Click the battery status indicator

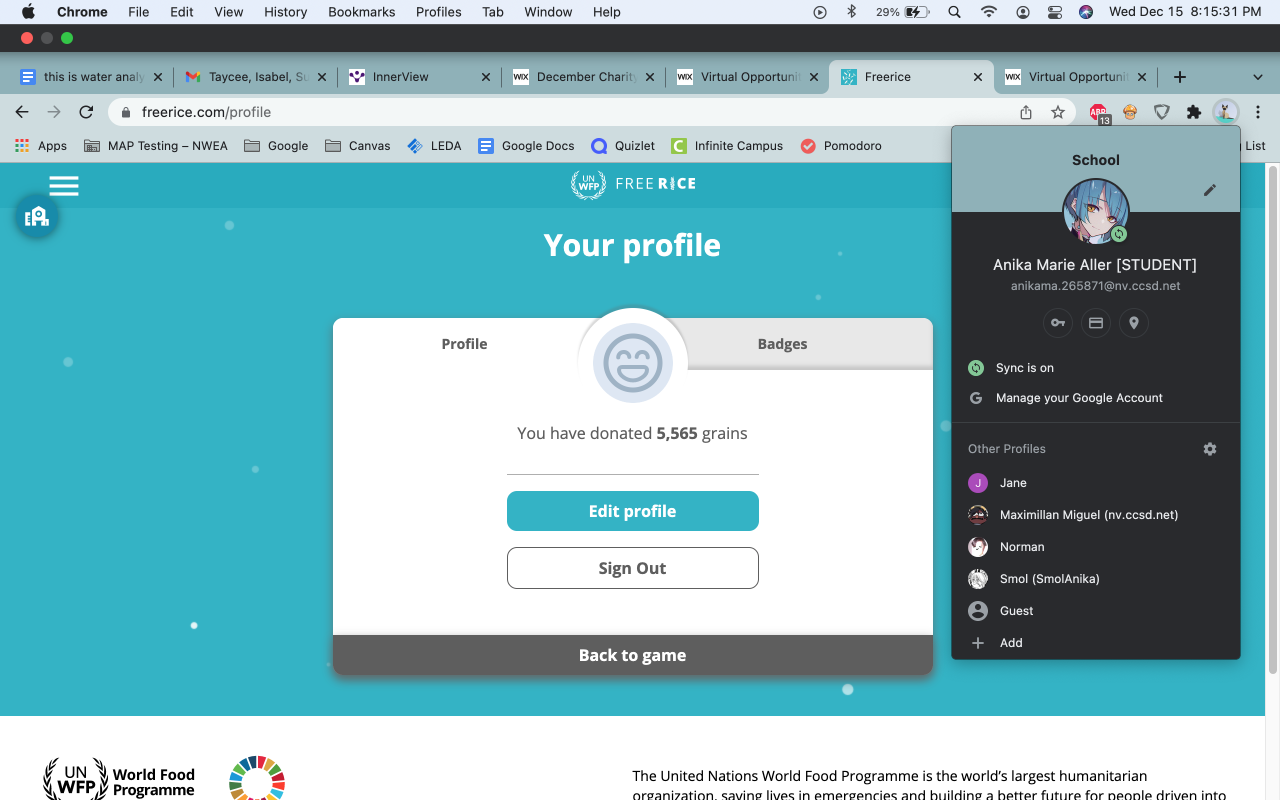903,12
